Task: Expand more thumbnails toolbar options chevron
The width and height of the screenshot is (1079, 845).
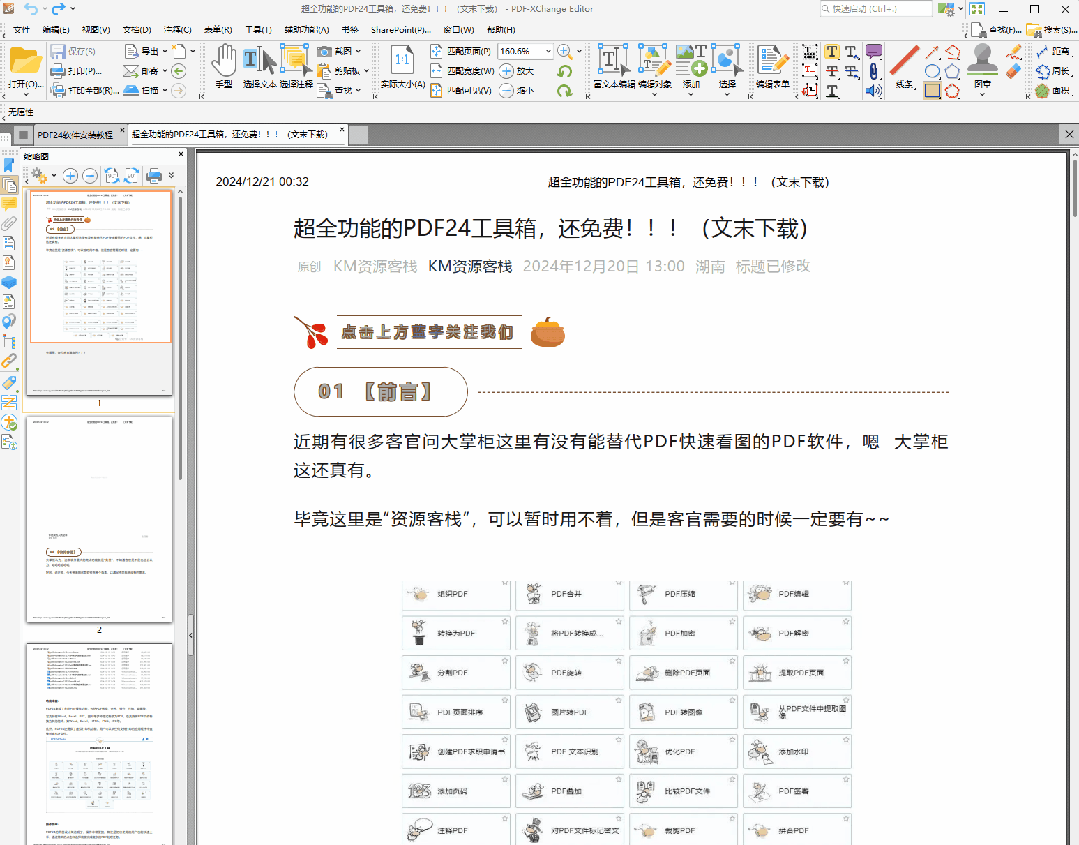Action: (x=171, y=176)
